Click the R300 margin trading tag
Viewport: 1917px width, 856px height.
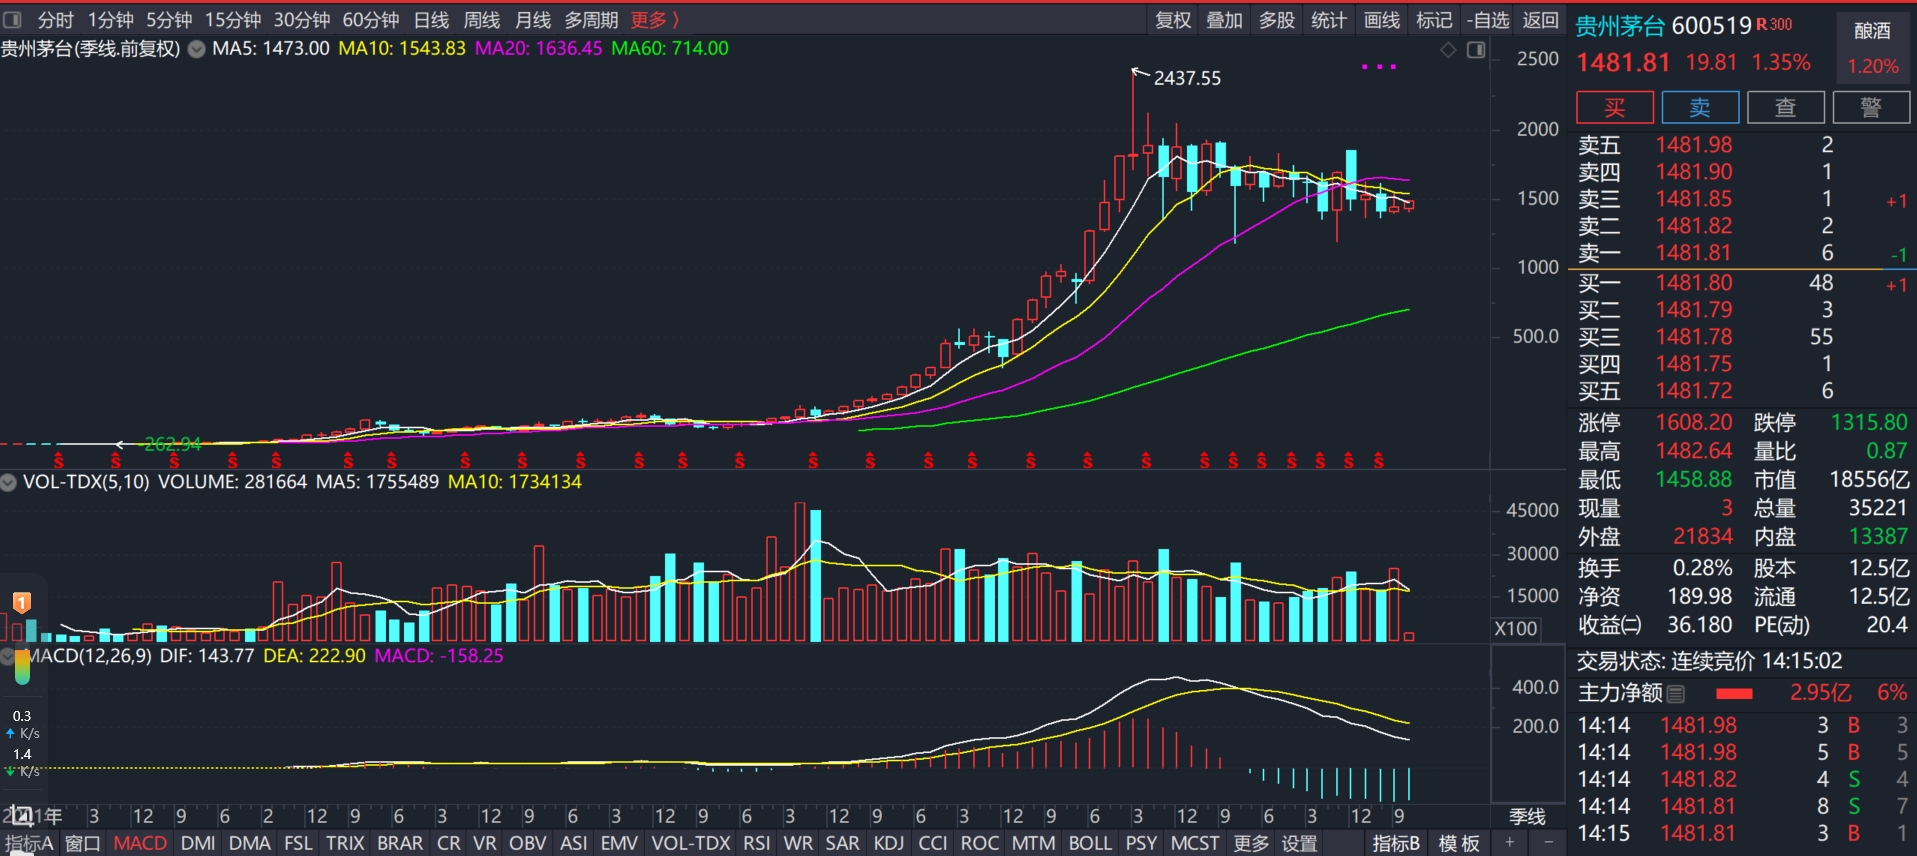[1774, 25]
